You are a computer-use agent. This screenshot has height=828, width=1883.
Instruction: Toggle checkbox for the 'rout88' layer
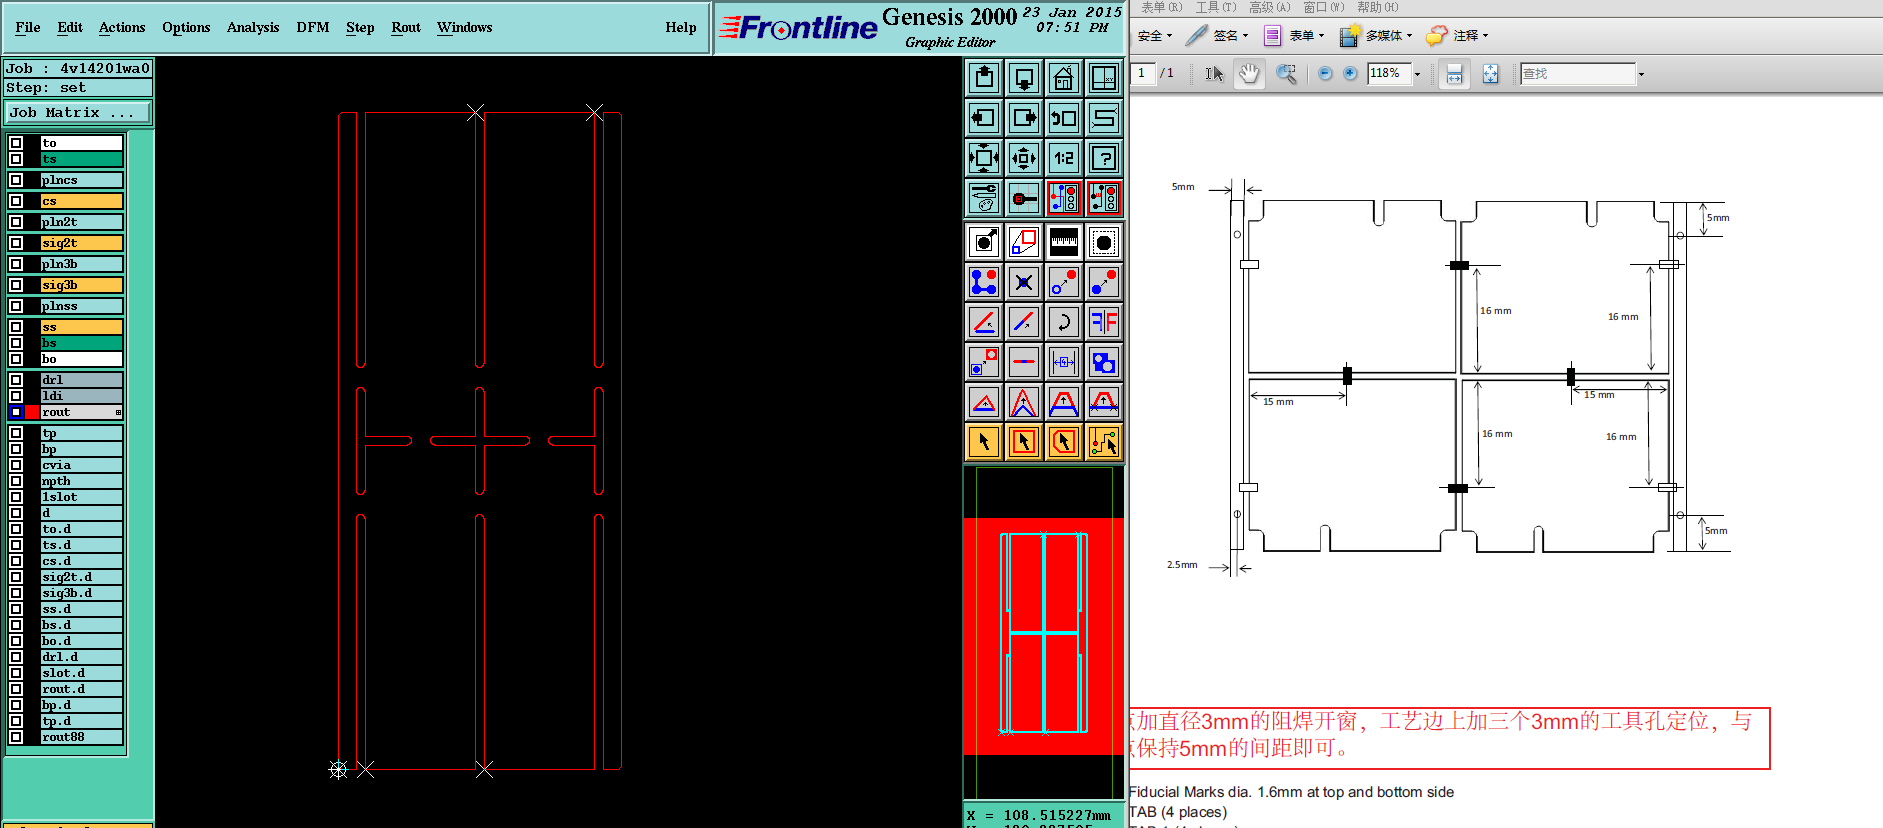pyautogui.click(x=16, y=737)
